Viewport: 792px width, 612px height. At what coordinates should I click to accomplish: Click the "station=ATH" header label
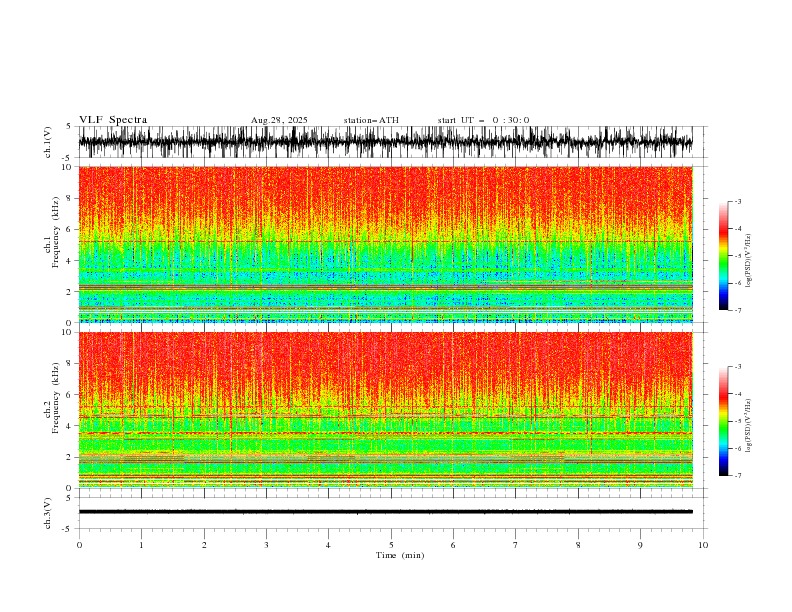pyautogui.click(x=371, y=120)
